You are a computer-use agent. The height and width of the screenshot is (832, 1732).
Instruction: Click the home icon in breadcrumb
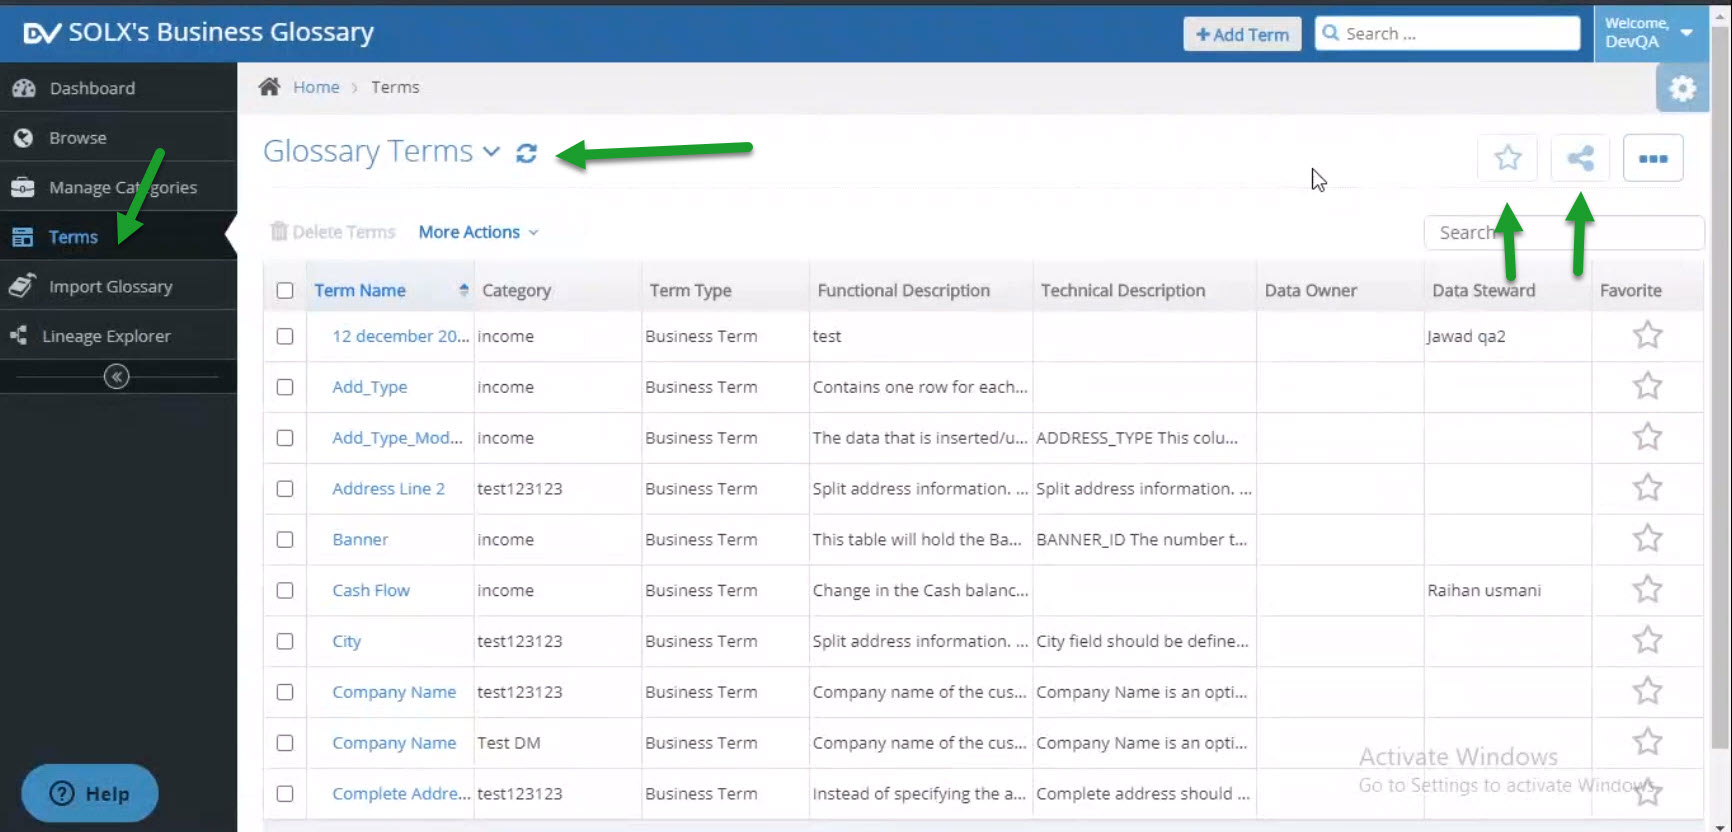[269, 87]
